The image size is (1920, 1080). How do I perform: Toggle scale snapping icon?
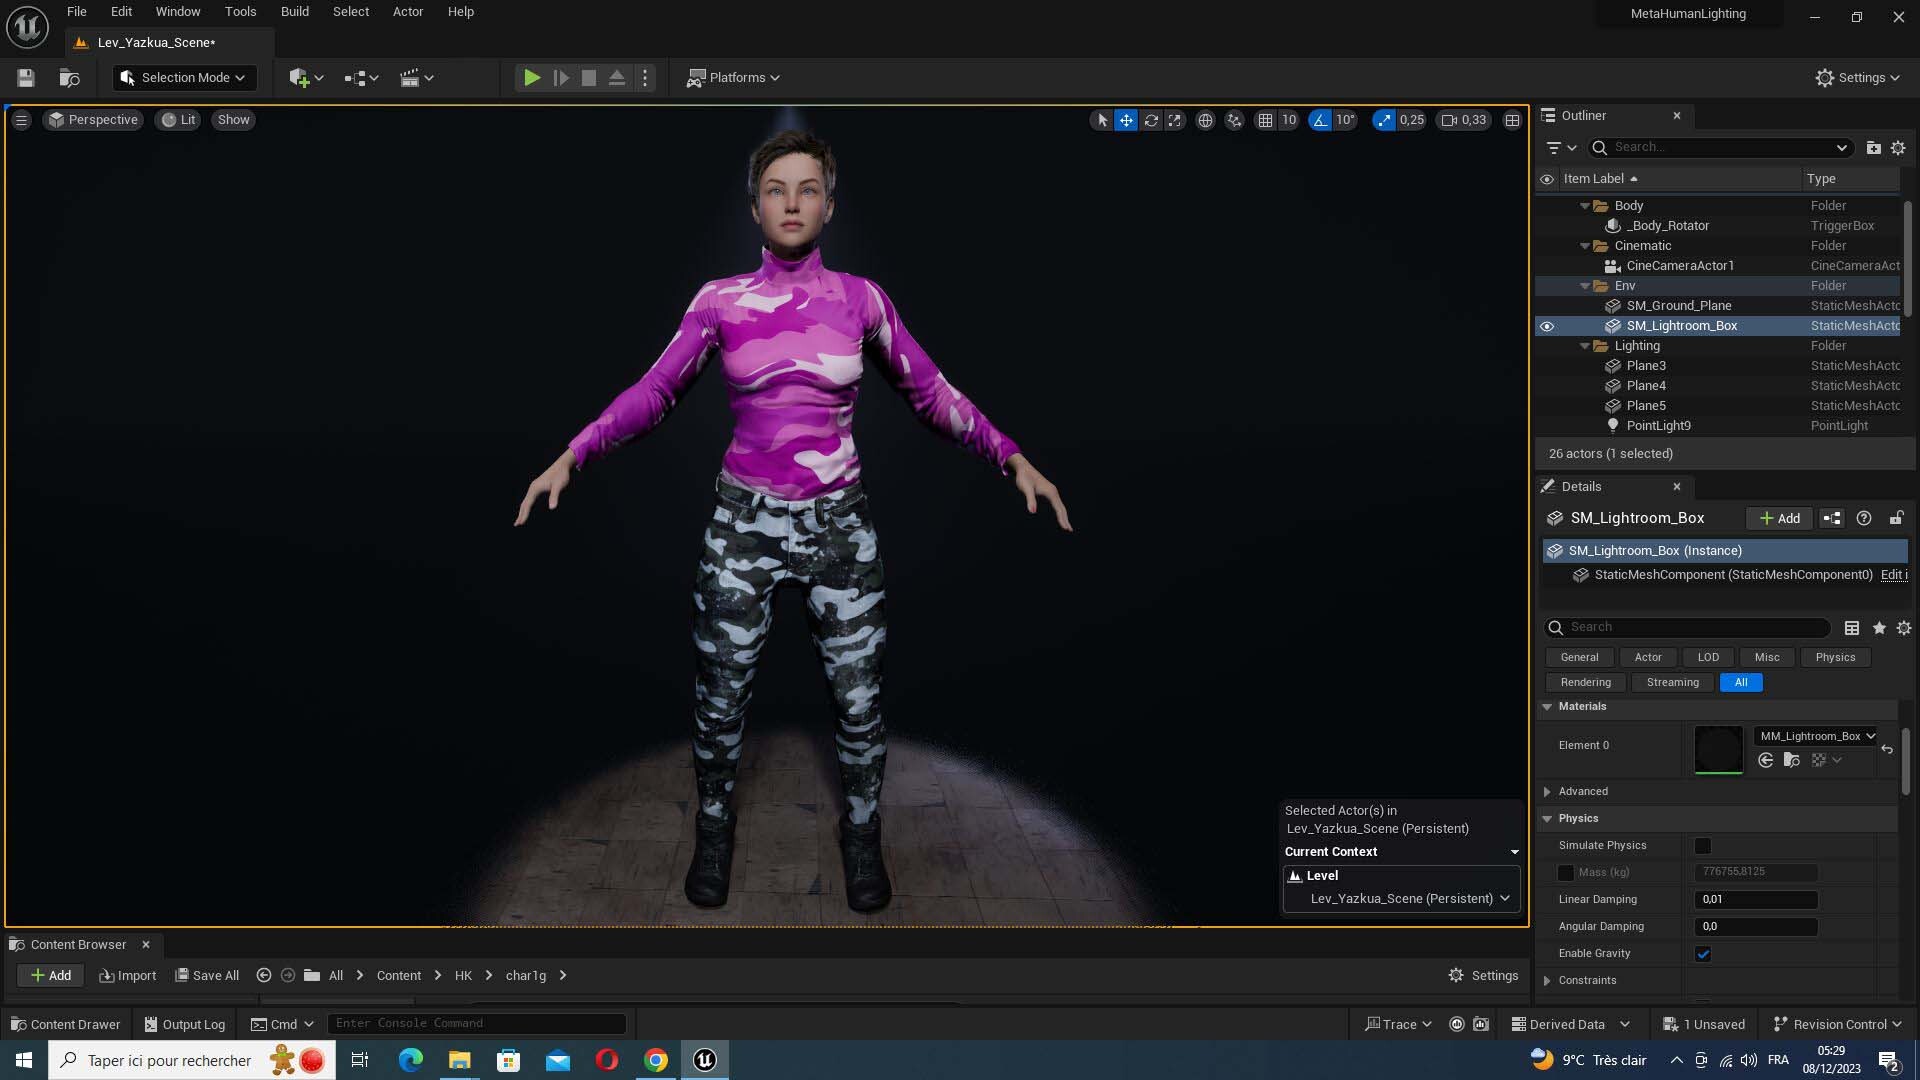1384,120
